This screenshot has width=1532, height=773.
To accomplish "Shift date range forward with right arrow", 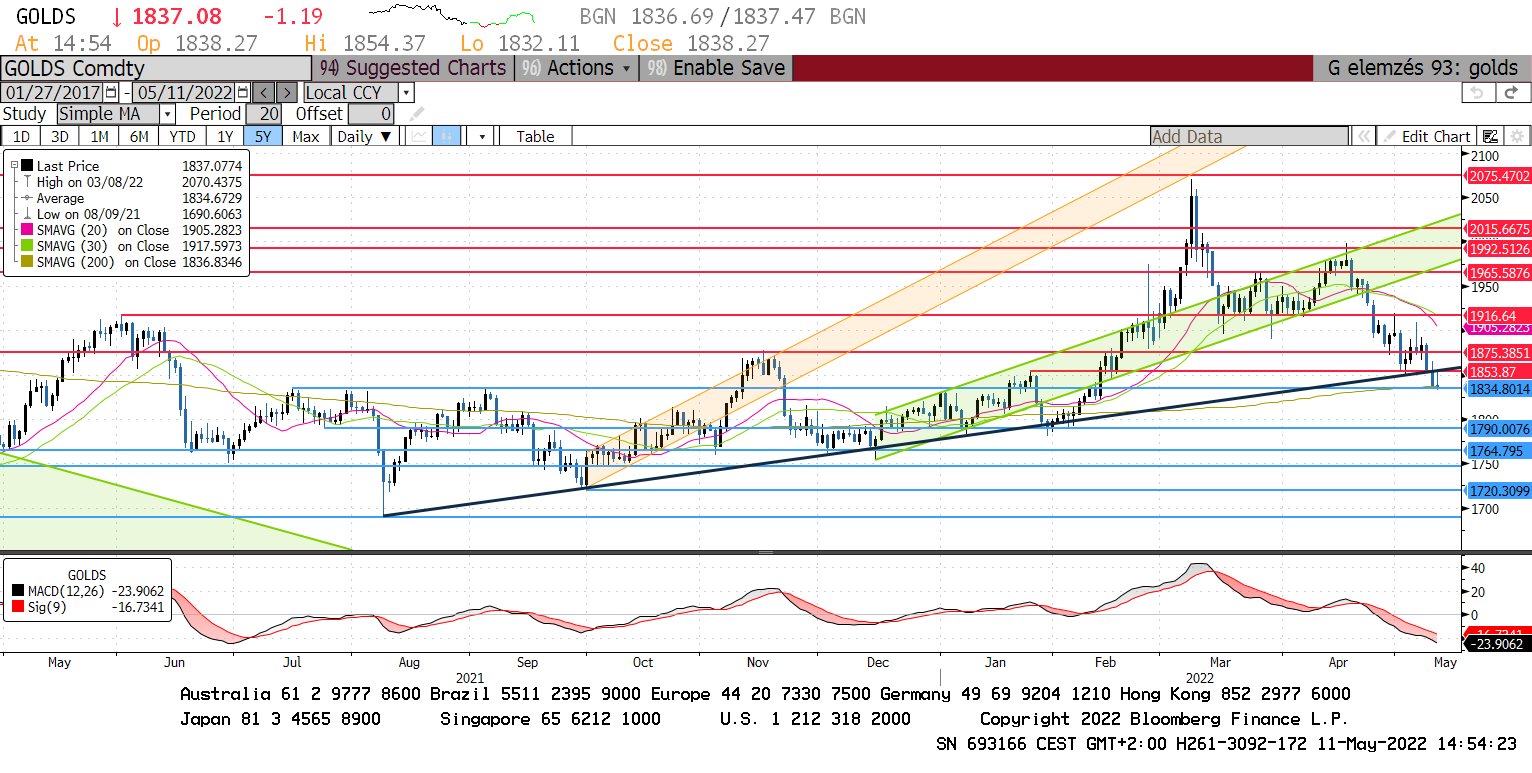I will coord(287,92).
